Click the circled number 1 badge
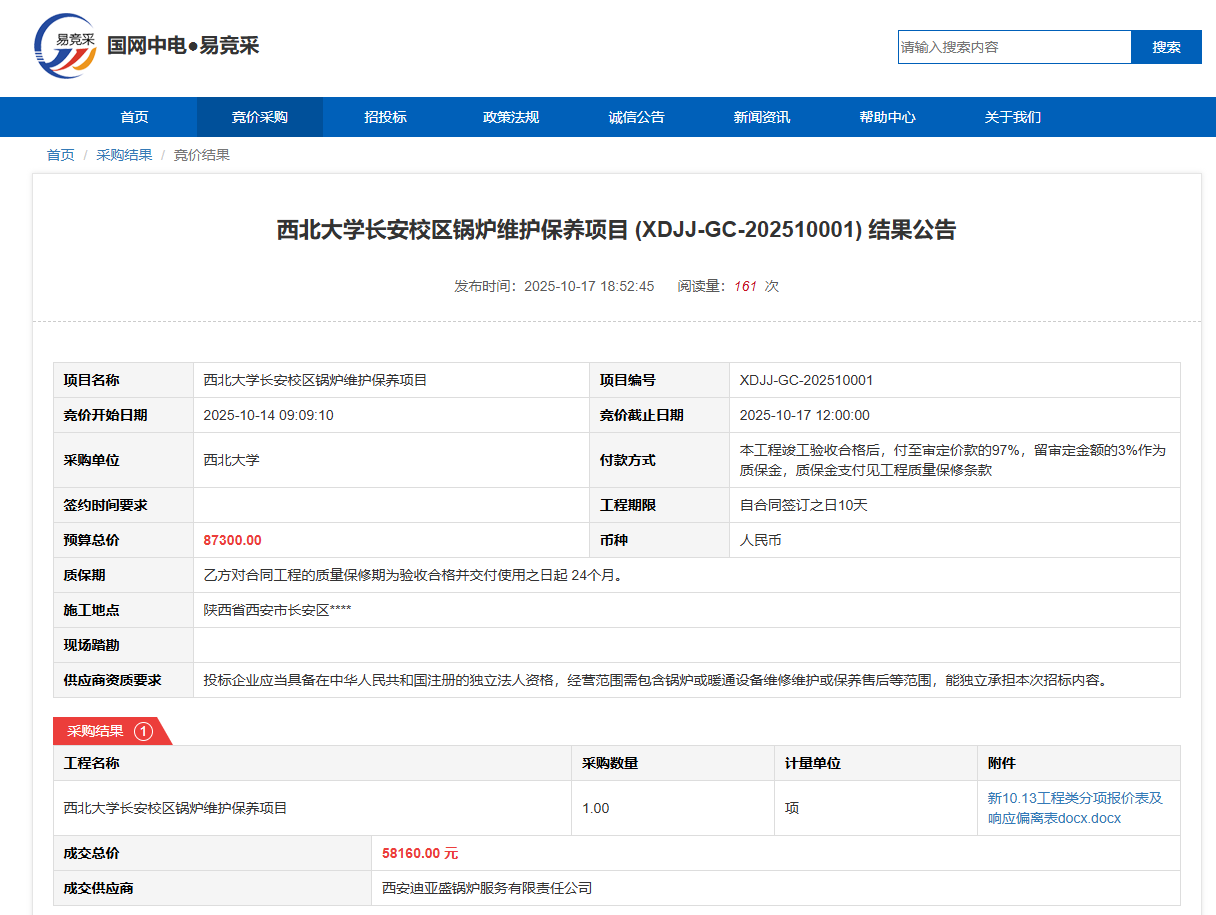 click(143, 731)
